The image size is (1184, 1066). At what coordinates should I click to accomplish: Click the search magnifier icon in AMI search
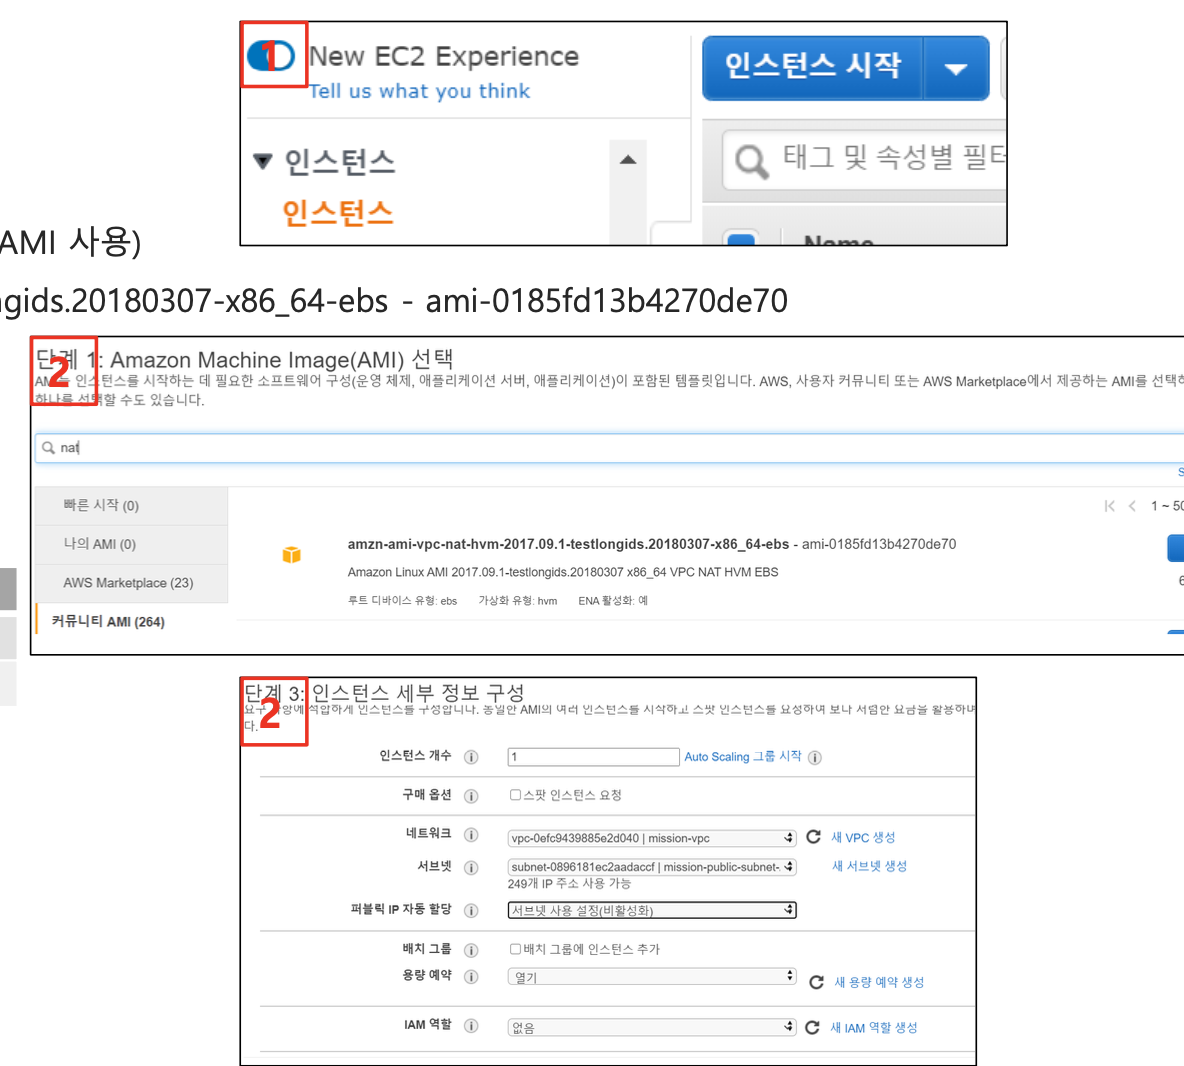(x=48, y=448)
